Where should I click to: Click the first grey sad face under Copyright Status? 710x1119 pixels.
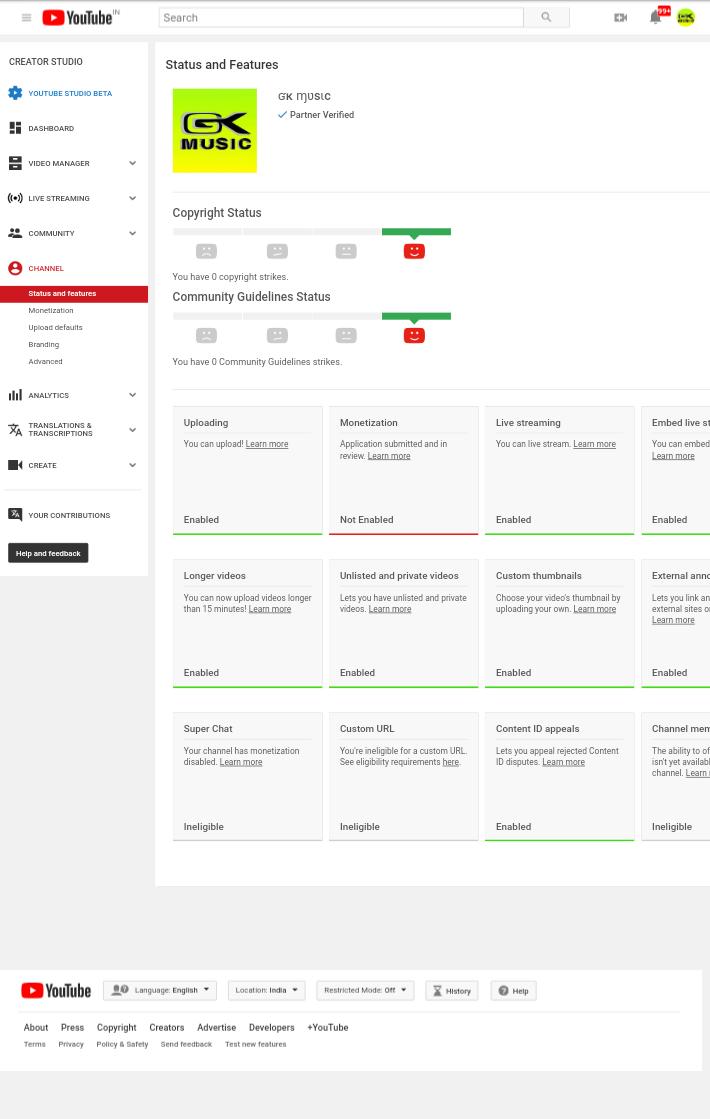coord(206,251)
